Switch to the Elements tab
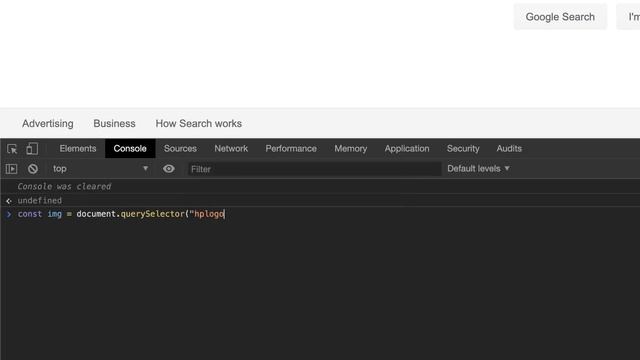 point(78,149)
